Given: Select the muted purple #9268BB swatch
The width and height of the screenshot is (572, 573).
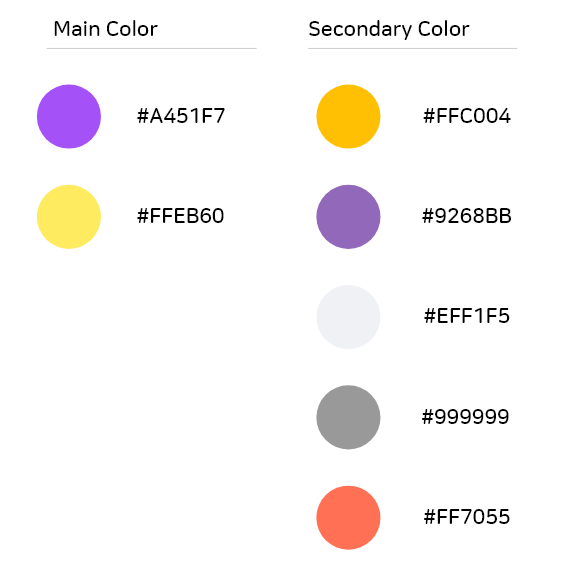Looking at the screenshot, I should tap(348, 217).
